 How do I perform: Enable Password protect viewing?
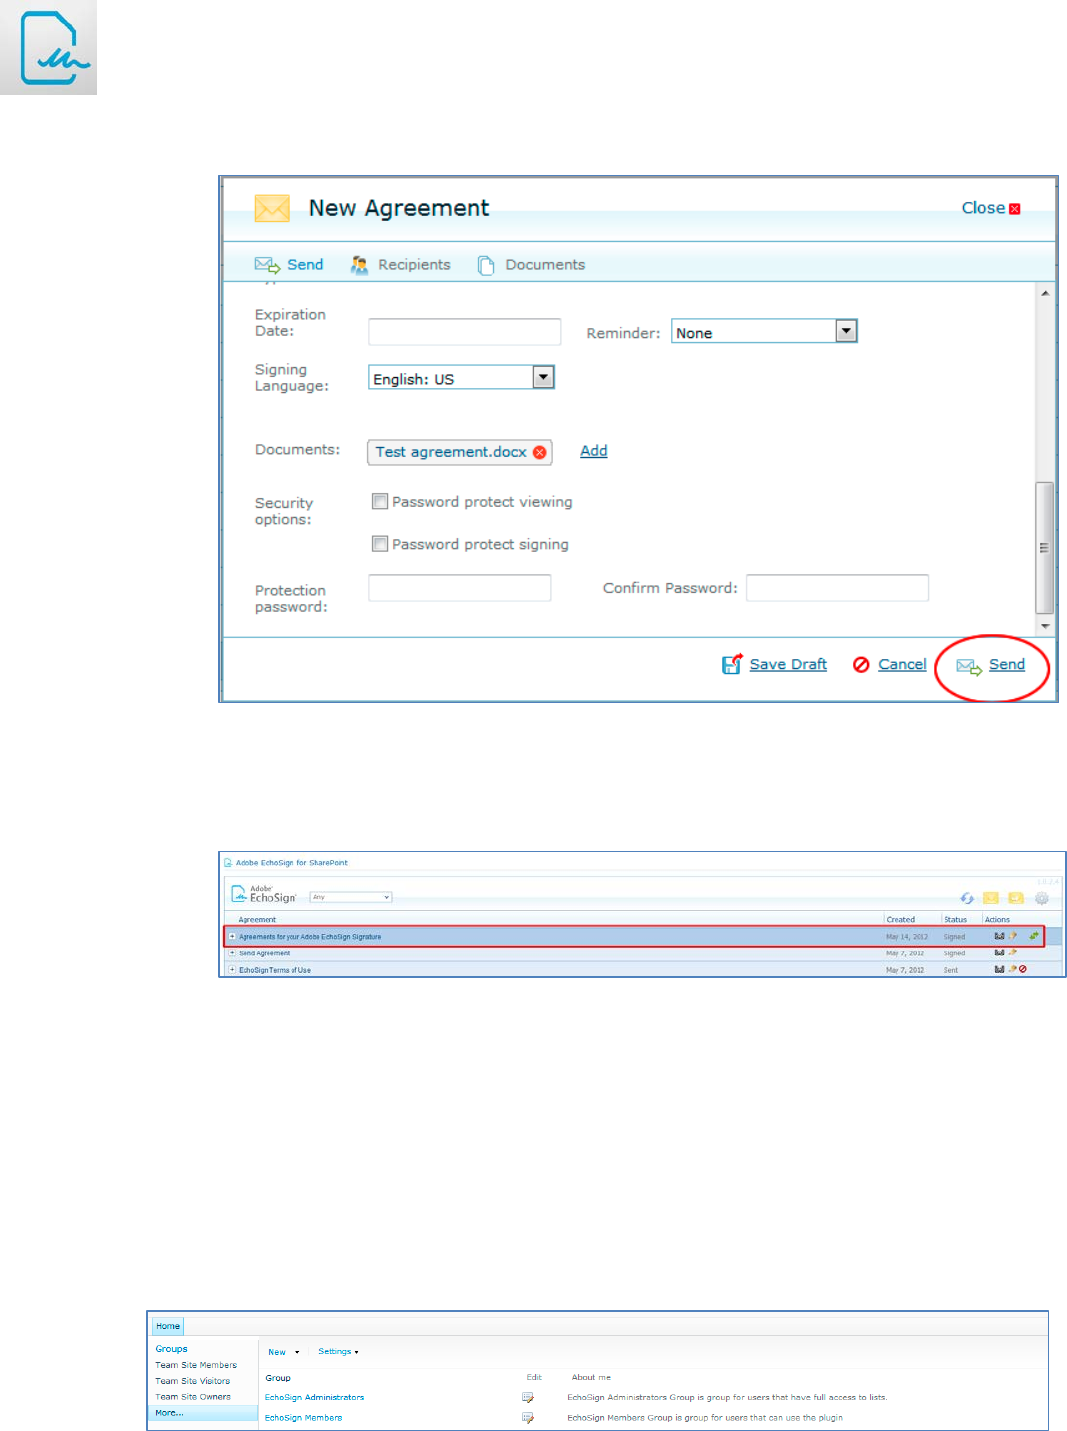point(380,501)
